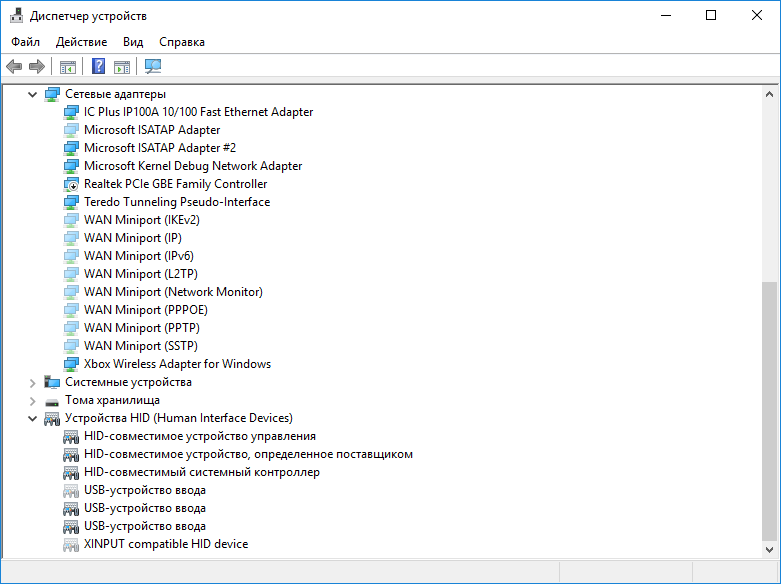Click the Сетевые адаптеры category icon
781x584 pixels.
point(52,94)
